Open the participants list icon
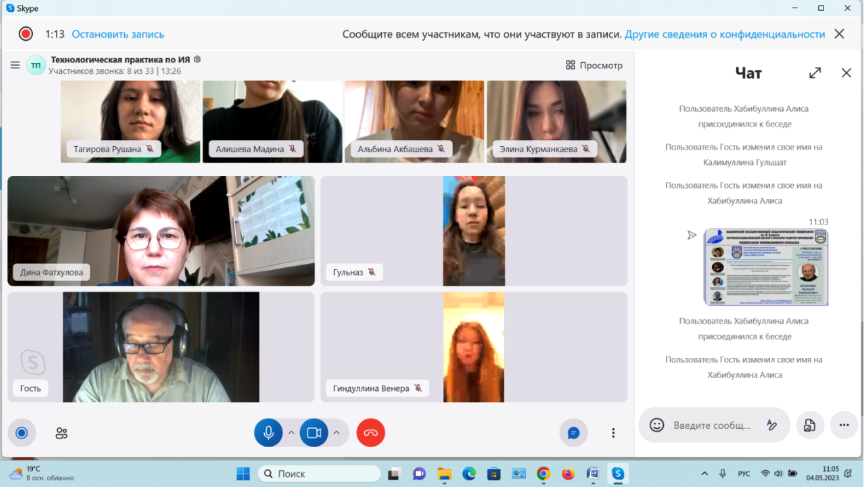The width and height of the screenshot is (868, 487). click(61, 433)
